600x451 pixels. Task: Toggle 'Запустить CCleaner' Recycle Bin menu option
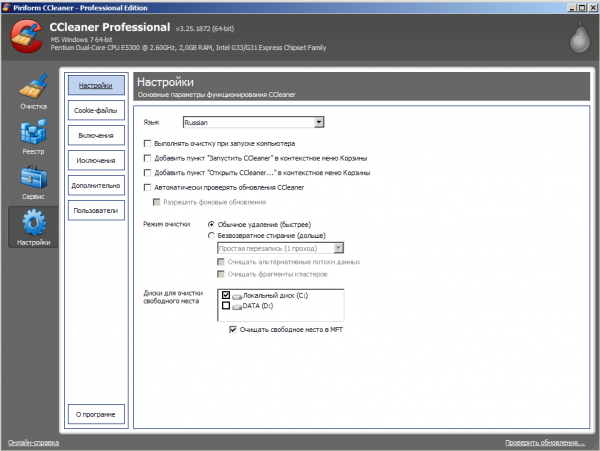[147, 158]
